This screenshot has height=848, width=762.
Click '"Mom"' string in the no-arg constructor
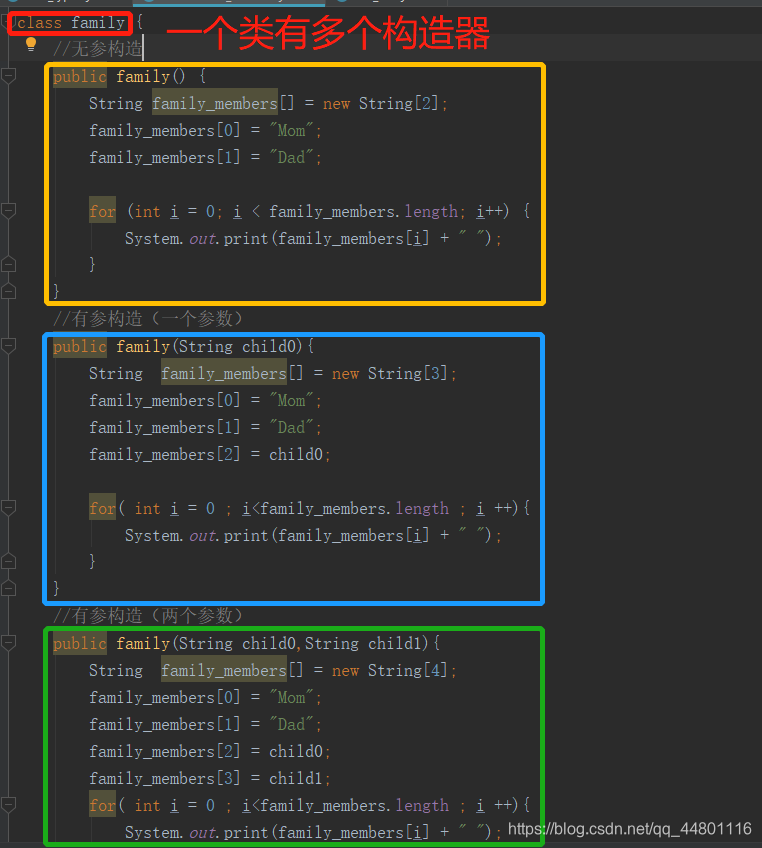[x=292, y=130]
